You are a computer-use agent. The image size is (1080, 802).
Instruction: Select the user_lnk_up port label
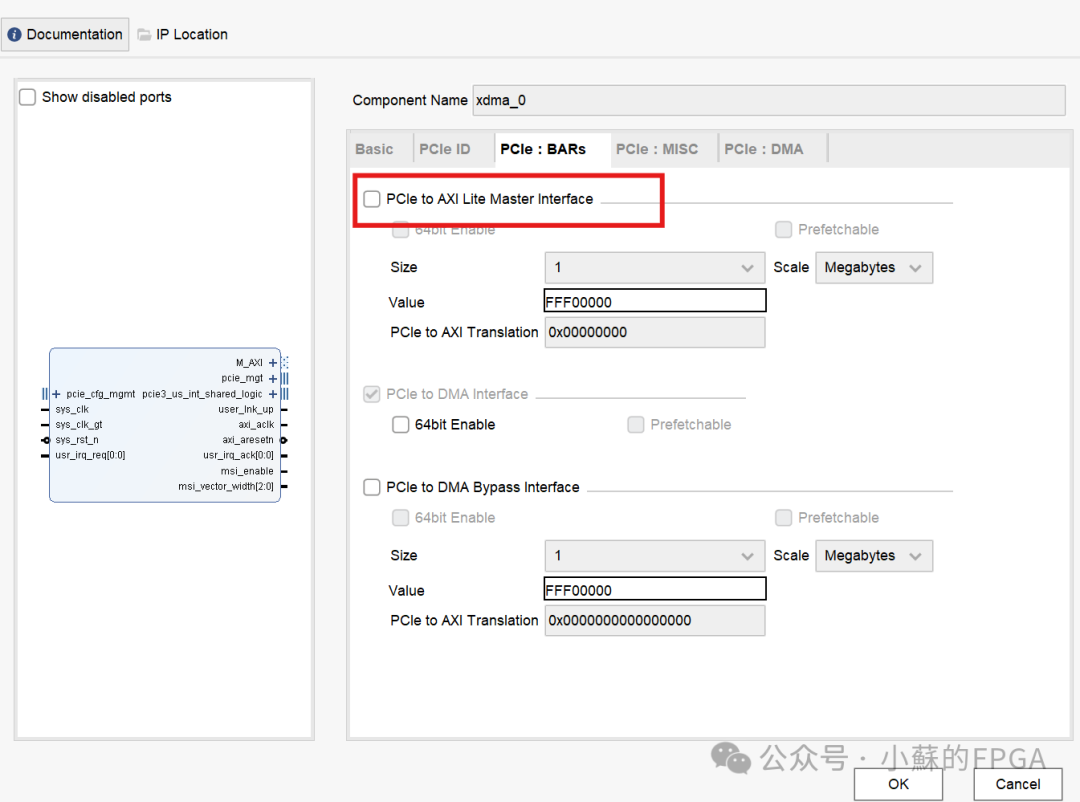246,409
